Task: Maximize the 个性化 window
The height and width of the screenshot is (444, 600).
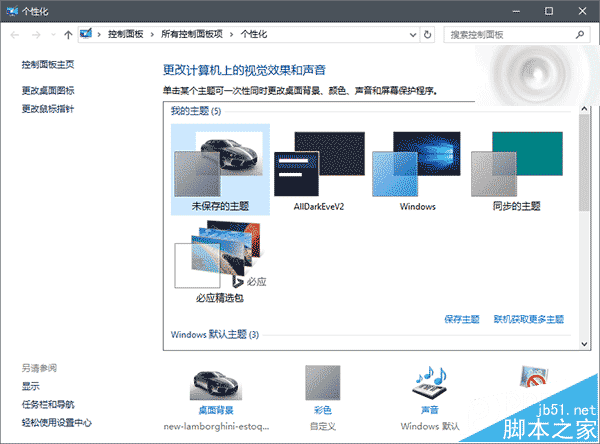Action: pyautogui.click(x=549, y=11)
